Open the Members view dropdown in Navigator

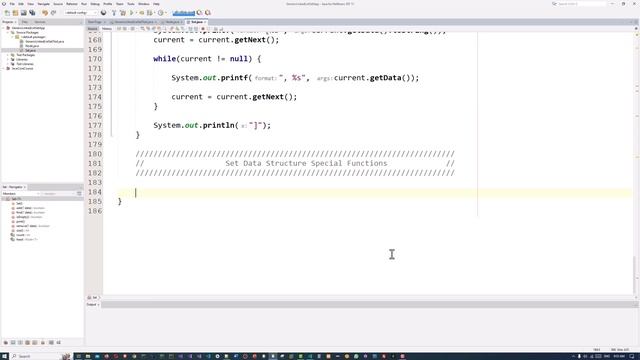21,193
